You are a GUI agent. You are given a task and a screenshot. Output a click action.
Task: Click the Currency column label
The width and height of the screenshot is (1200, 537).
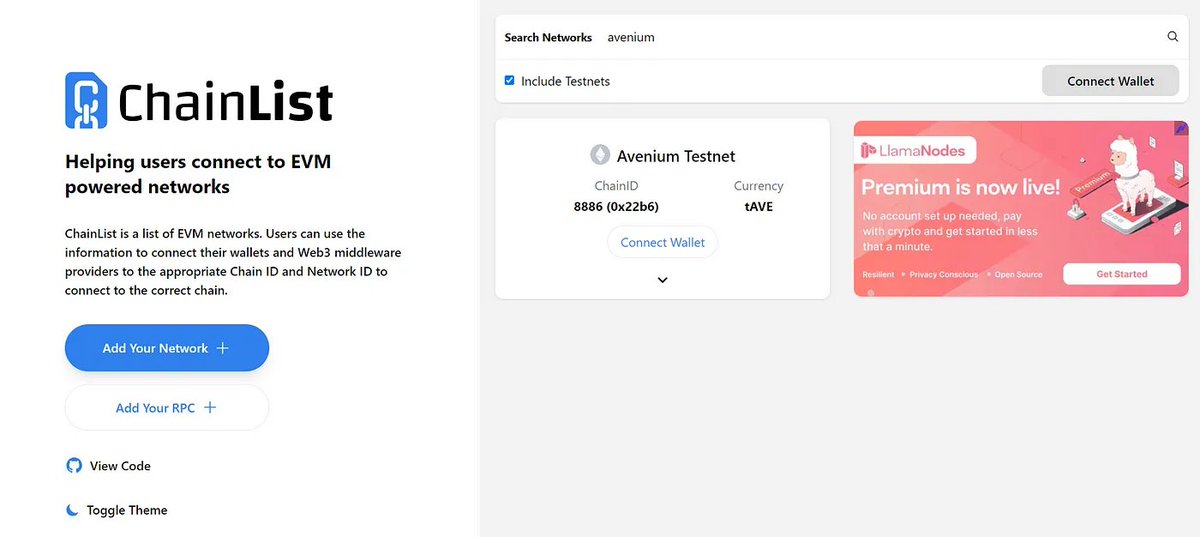(x=759, y=186)
